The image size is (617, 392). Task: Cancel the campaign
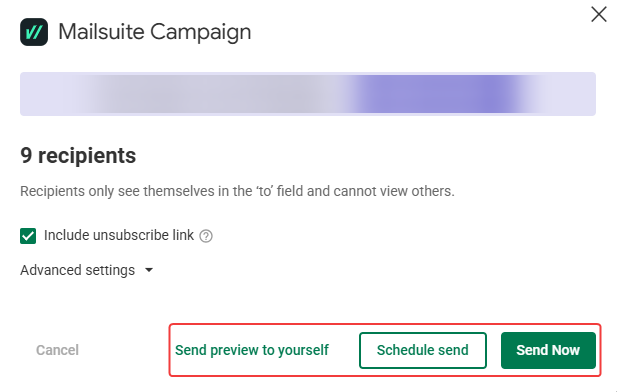pyautogui.click(x=57, y=350)
